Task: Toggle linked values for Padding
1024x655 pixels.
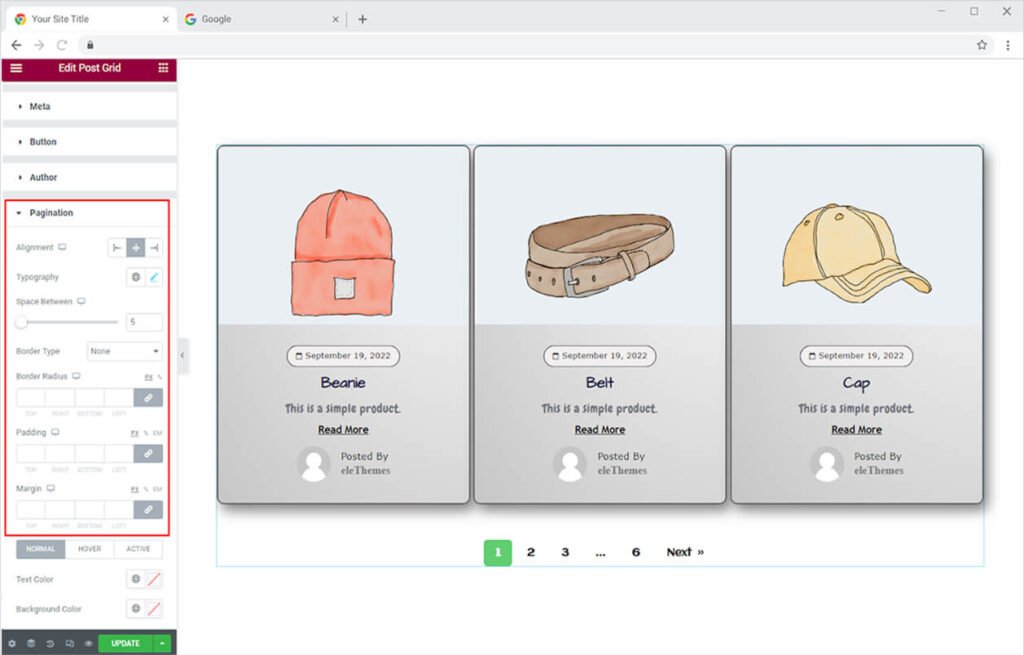Action: point(148,454)
